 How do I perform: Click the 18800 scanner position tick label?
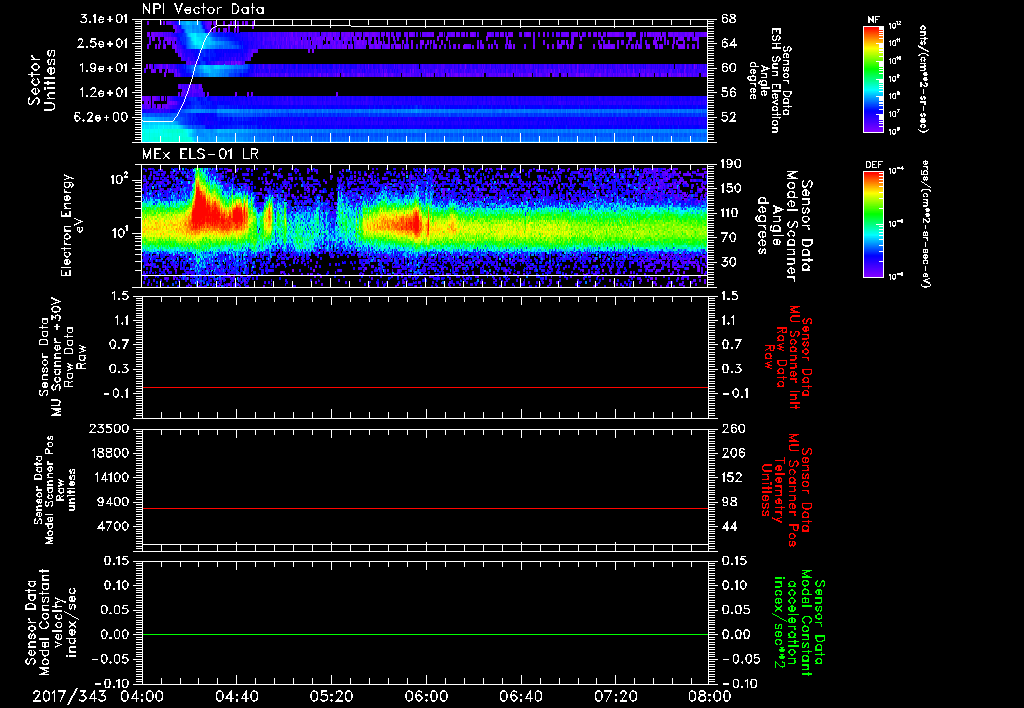[x=112, y=453]
